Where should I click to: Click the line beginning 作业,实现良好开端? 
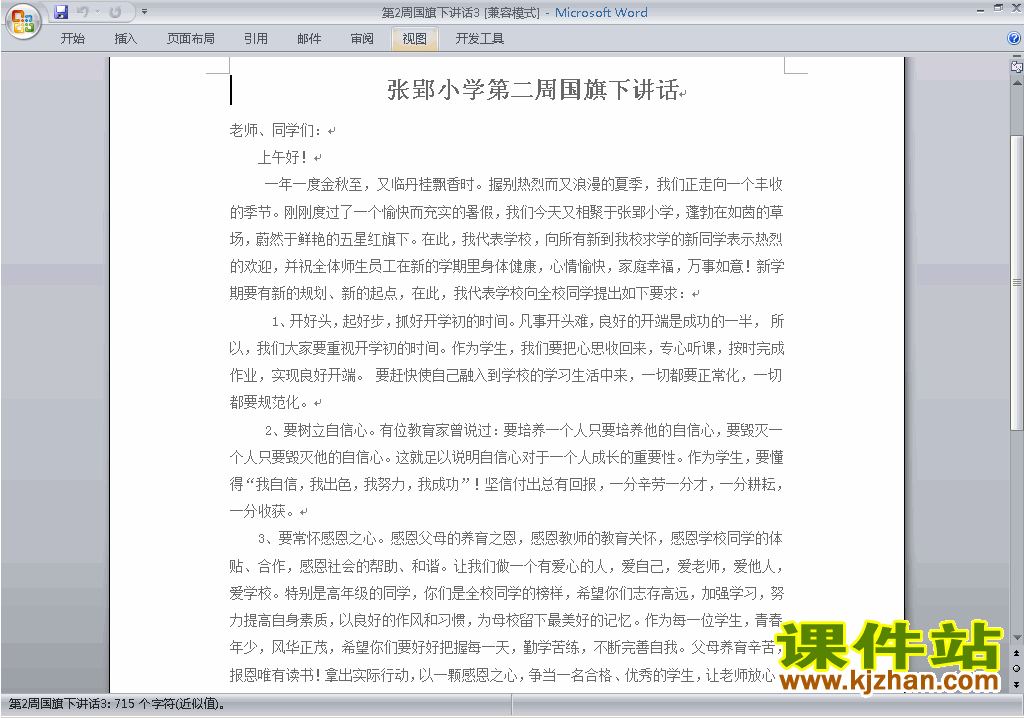506,376
